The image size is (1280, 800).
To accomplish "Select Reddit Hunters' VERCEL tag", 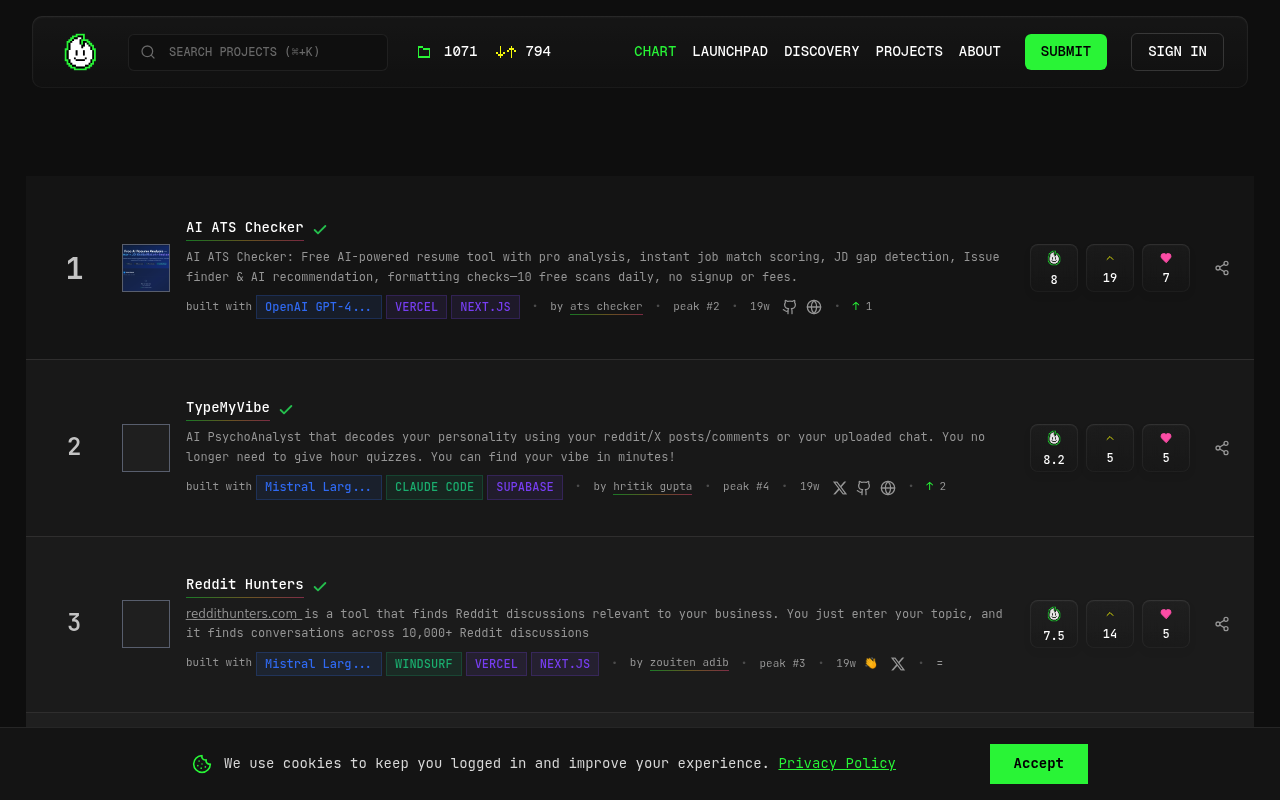I will tap(496, 664).
